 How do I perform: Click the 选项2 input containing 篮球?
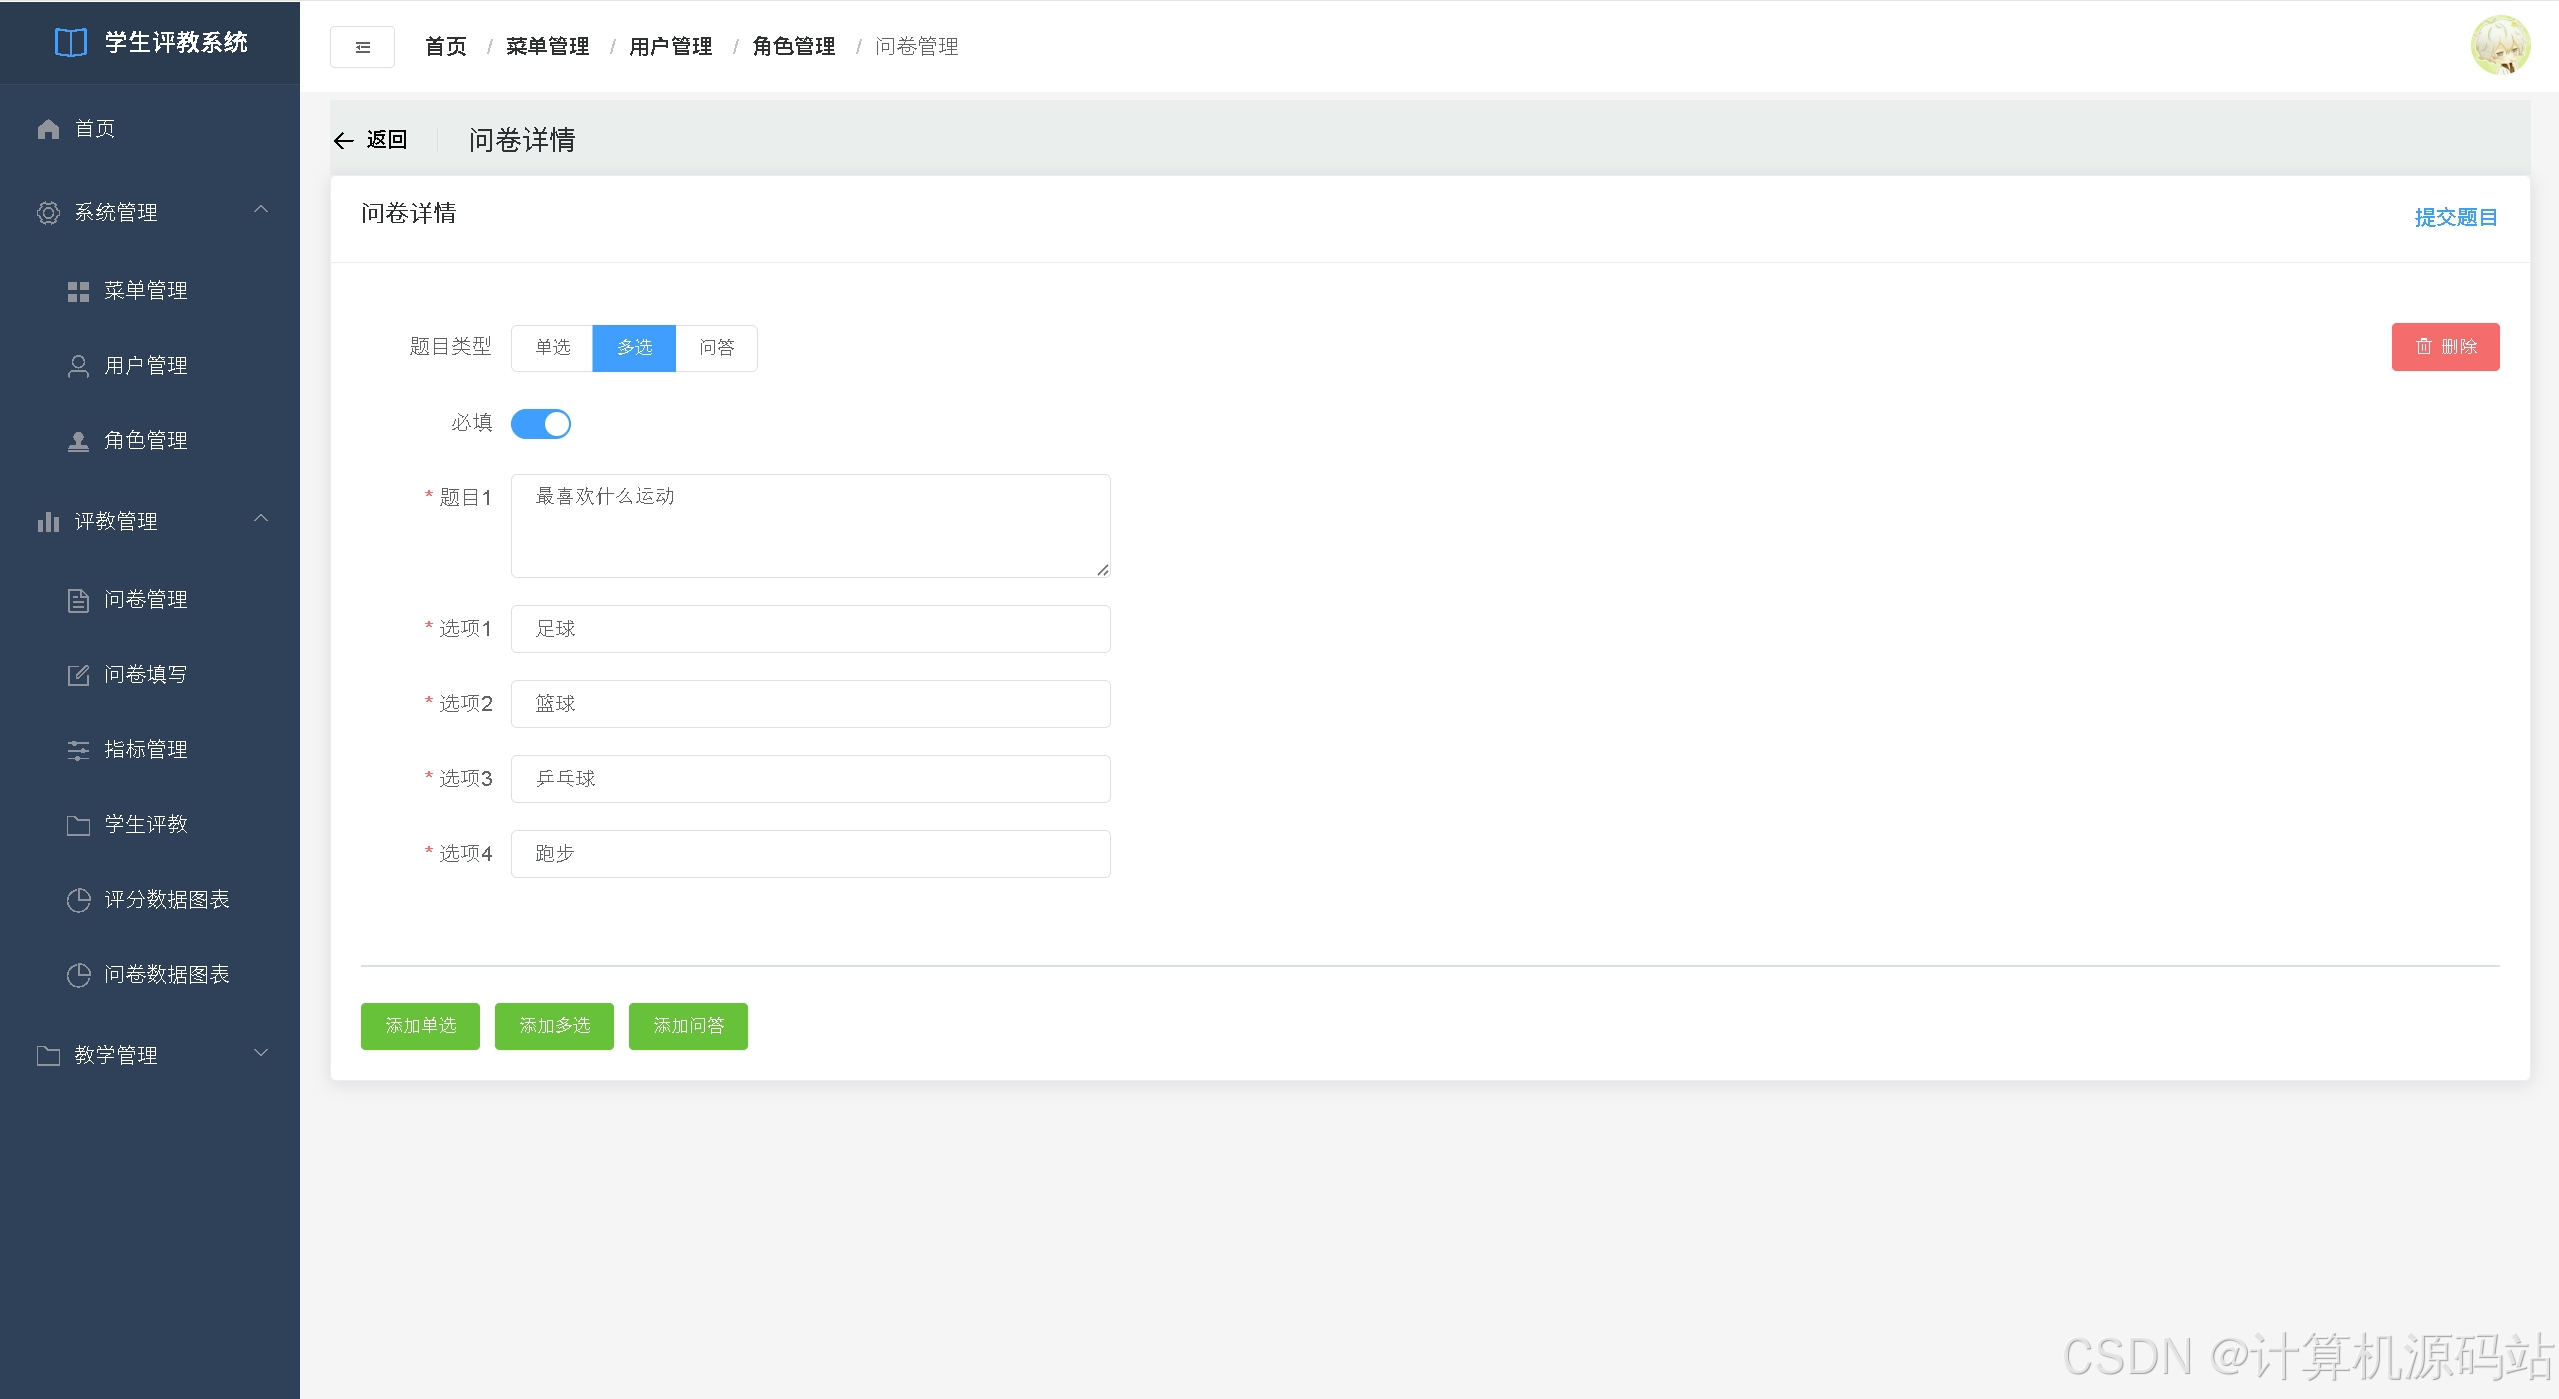(811, 704)
